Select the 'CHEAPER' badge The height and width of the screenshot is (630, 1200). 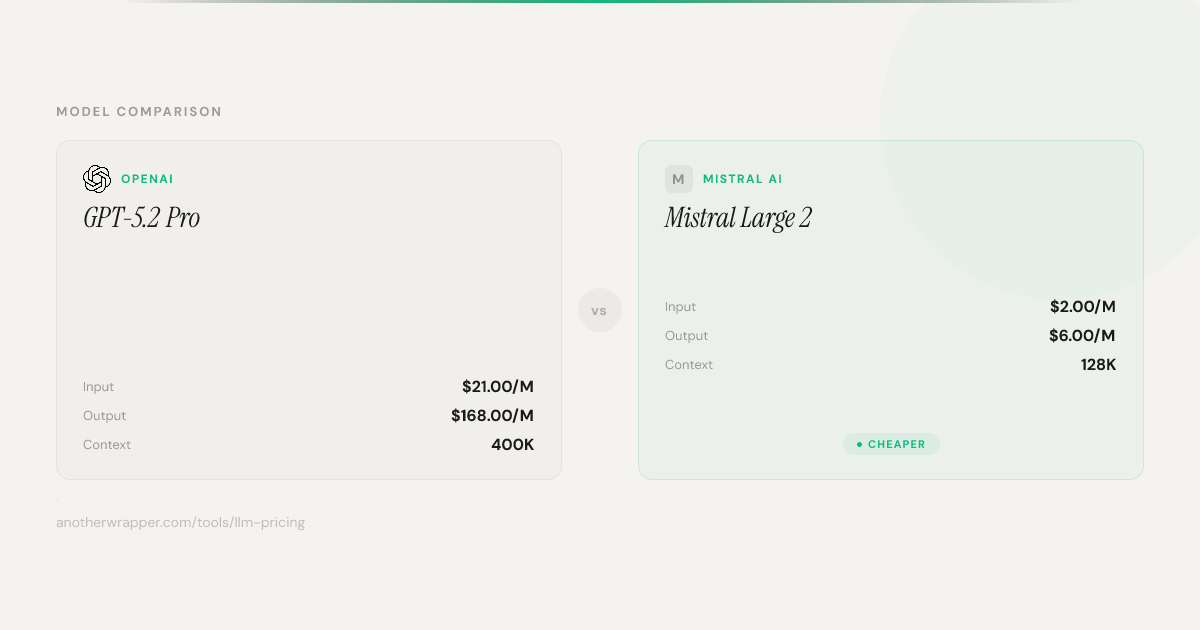click(x=891, y=444)
